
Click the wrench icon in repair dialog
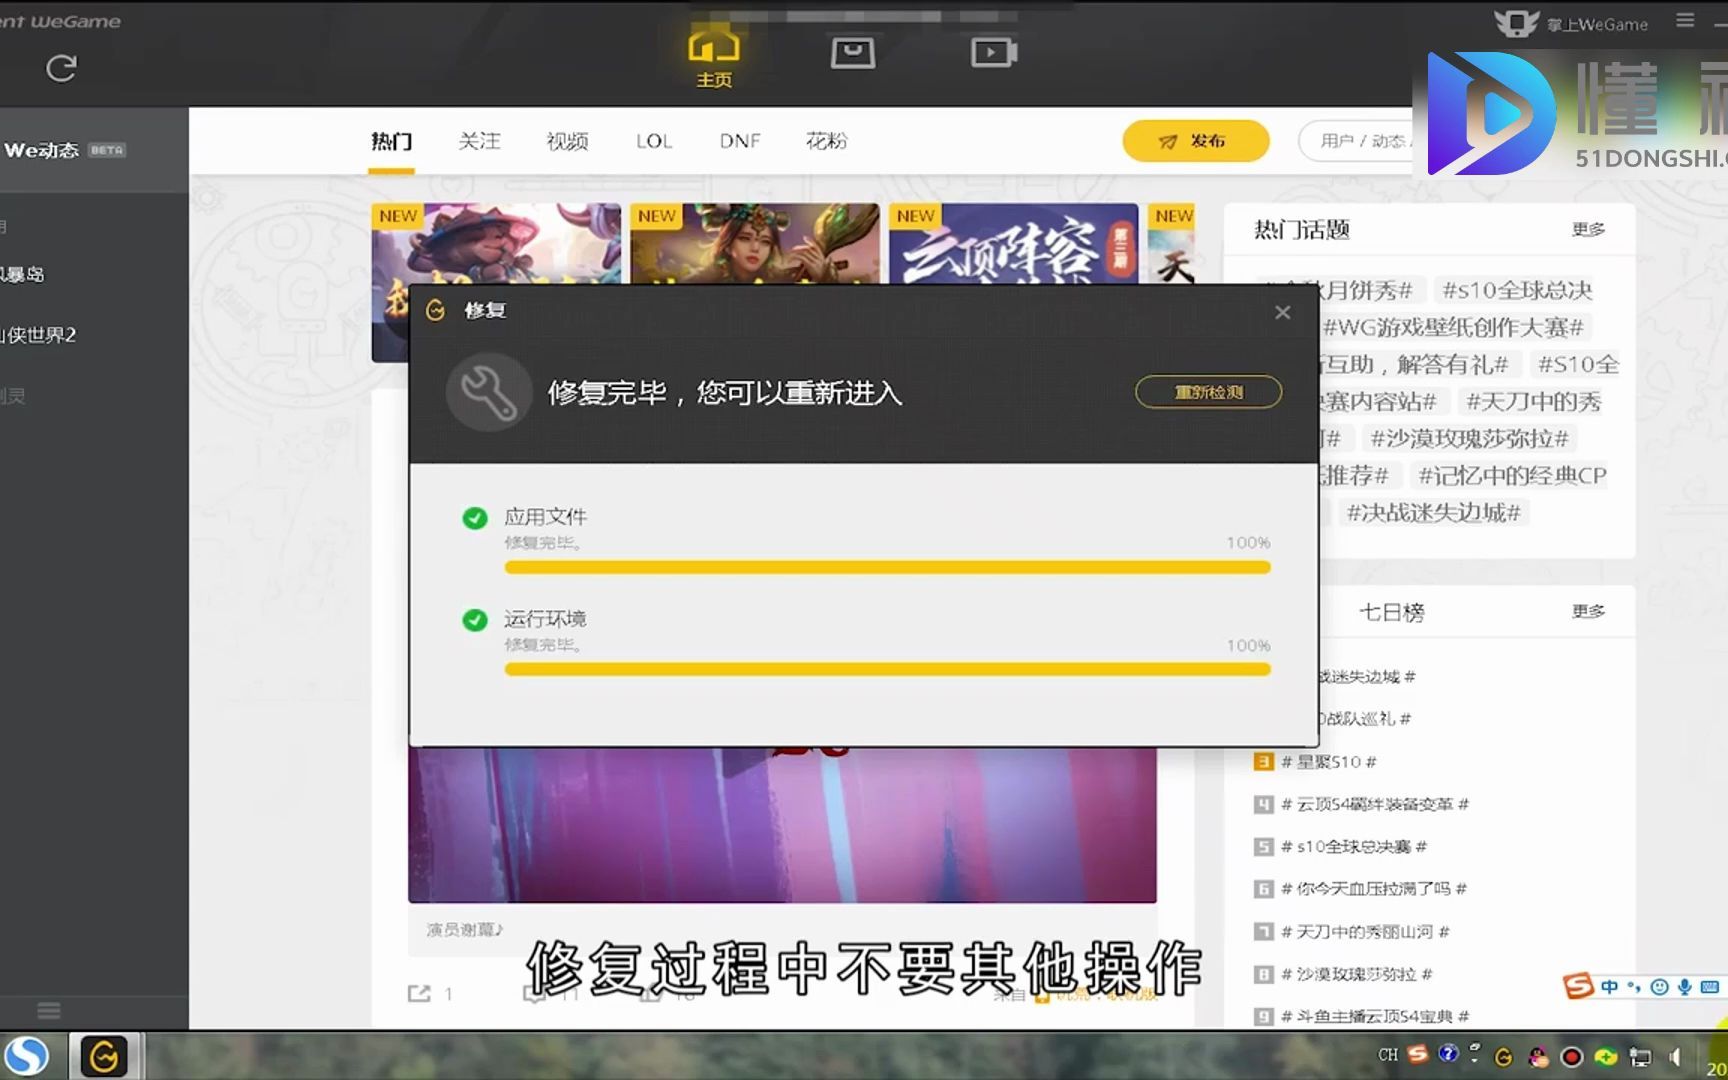click(x=489, y=392)
